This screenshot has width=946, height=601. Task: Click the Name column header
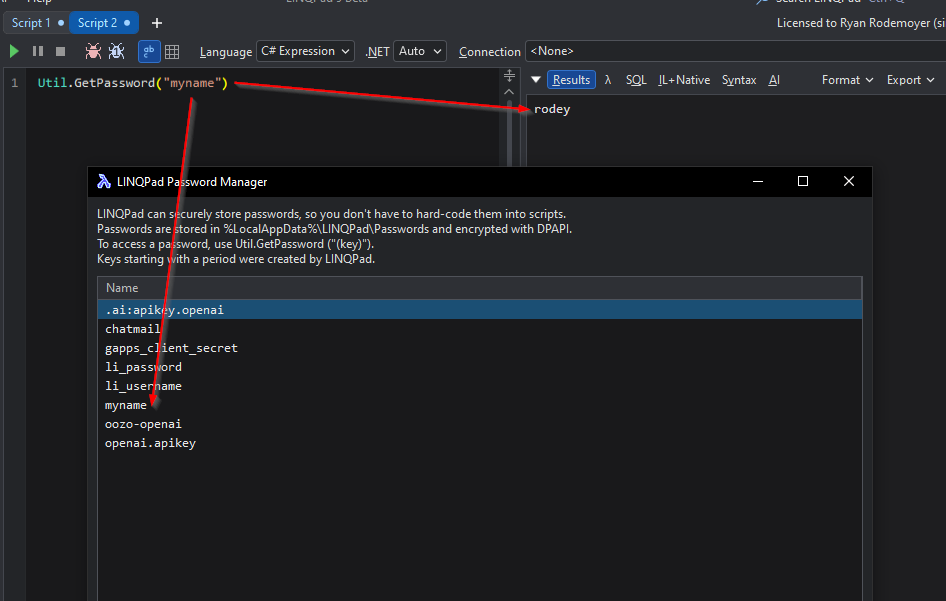[x=480, y=288]
